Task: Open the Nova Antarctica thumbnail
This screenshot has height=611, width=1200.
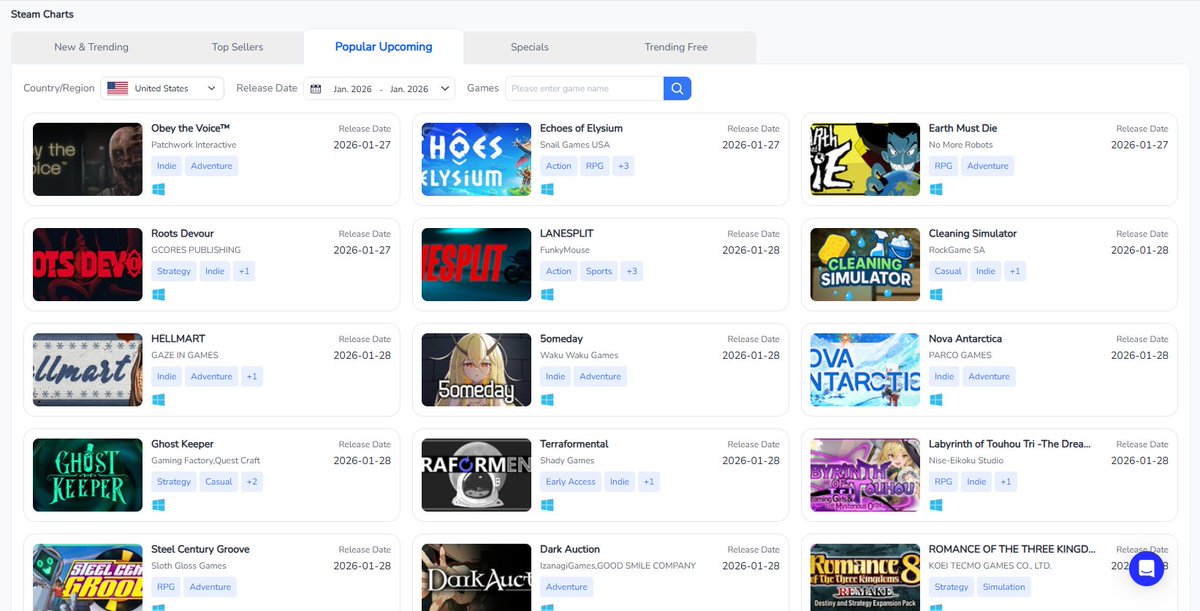Action: 865,370
